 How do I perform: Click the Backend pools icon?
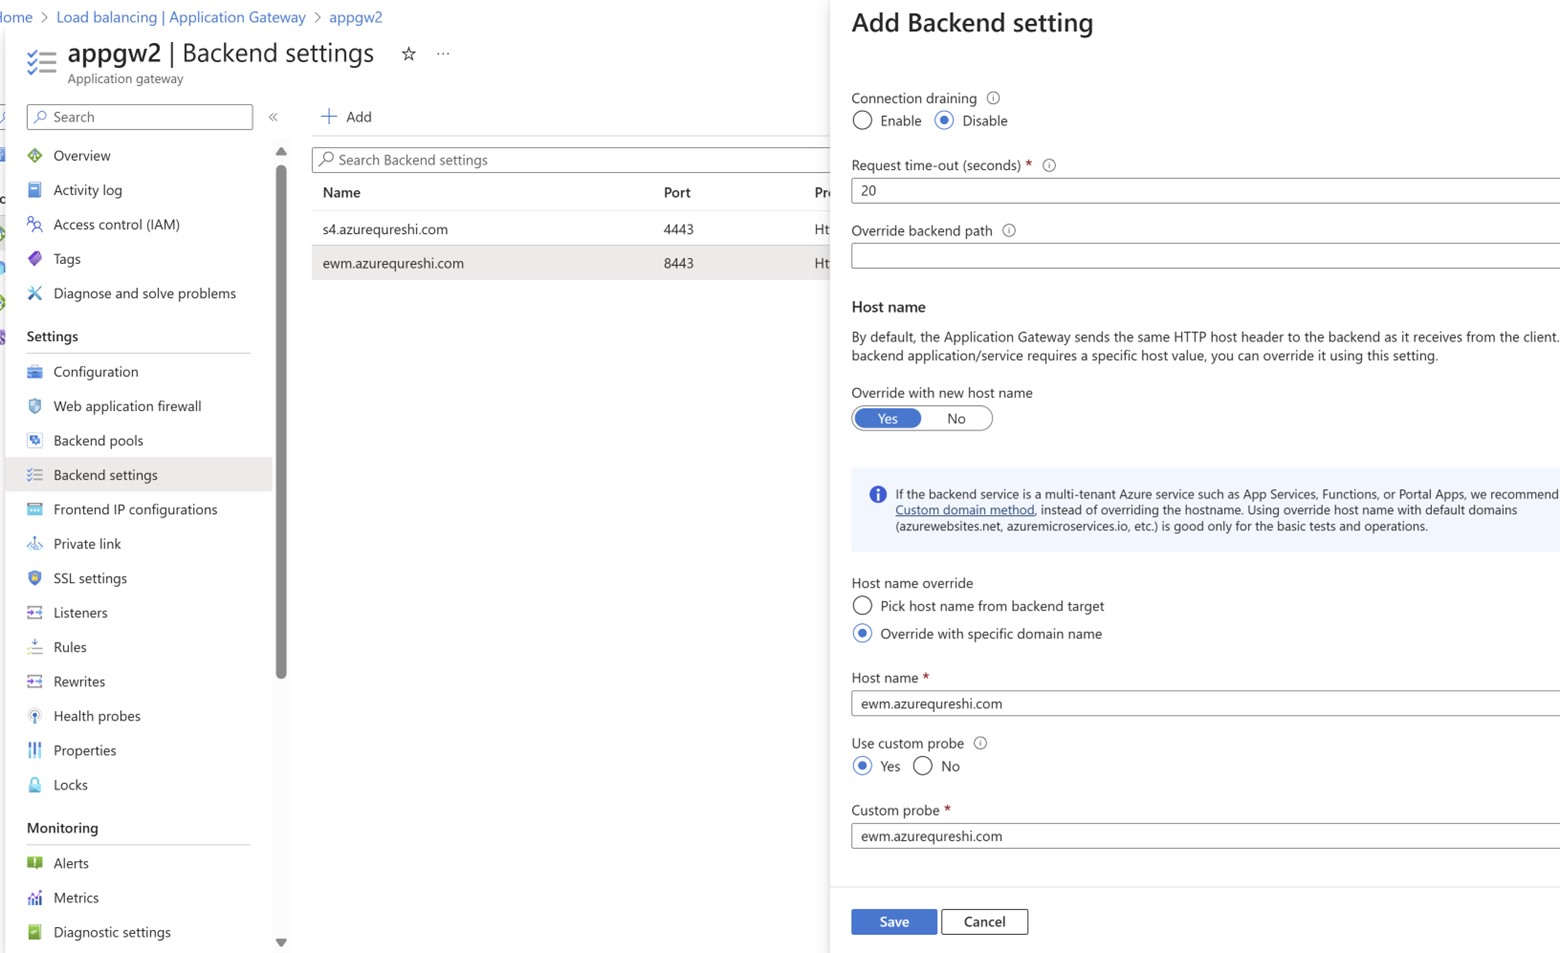pyautogui.click(x=35, y=440)
